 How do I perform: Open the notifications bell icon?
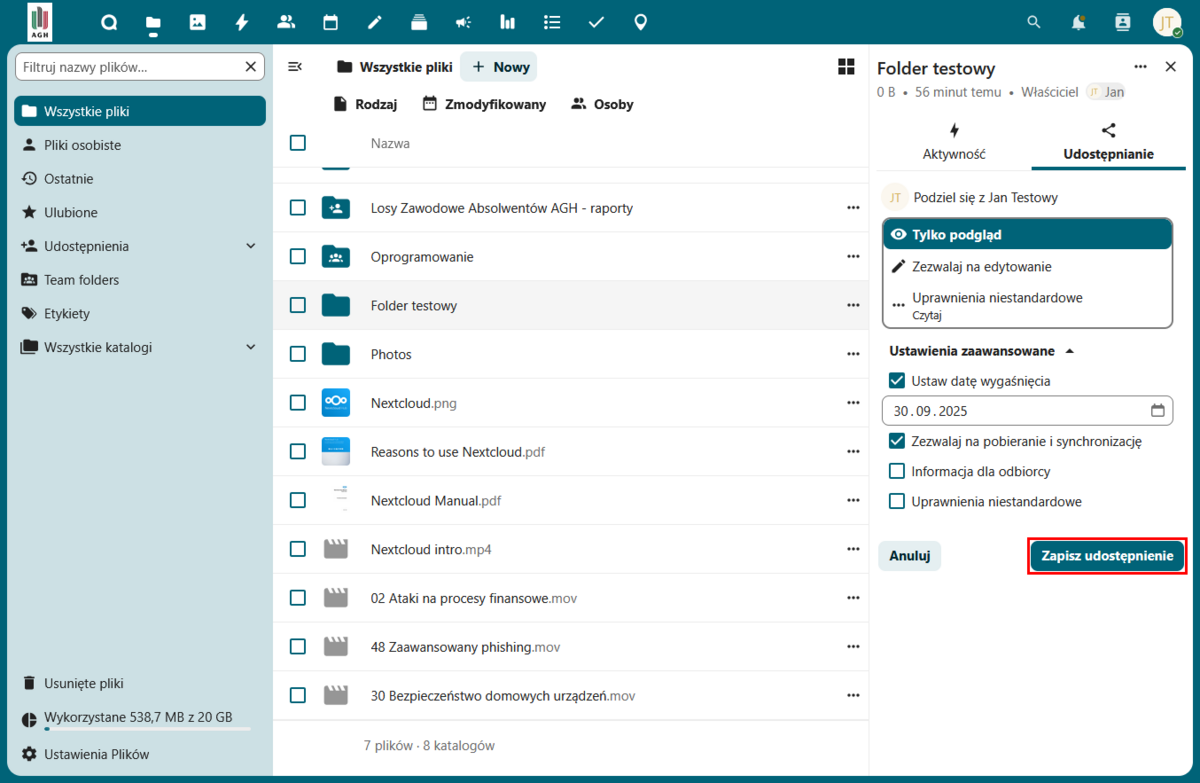pos(1078,22)
